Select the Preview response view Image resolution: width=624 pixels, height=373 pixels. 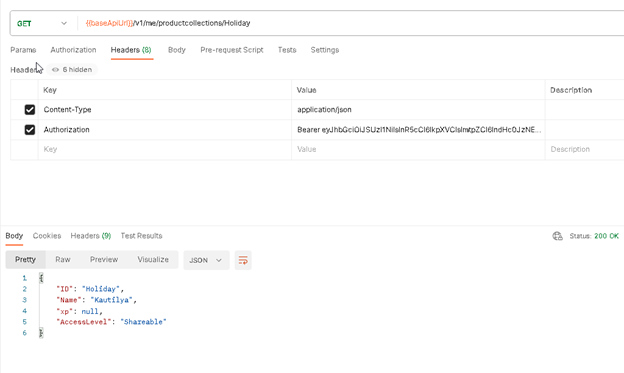(104, 260)
